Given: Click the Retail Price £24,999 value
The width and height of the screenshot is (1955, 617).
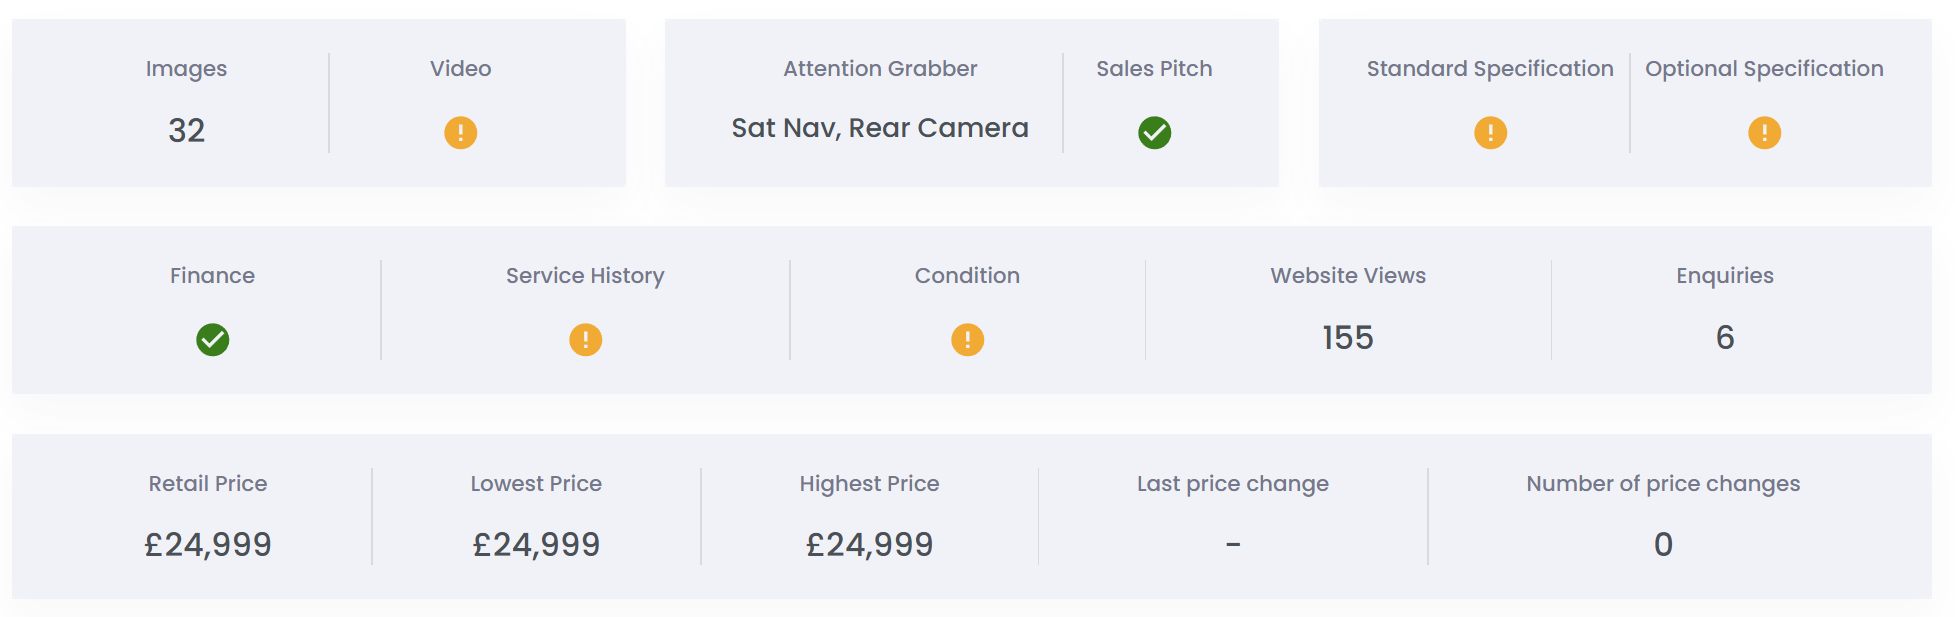Looking at the screenshot, I should tap(208, 545).
